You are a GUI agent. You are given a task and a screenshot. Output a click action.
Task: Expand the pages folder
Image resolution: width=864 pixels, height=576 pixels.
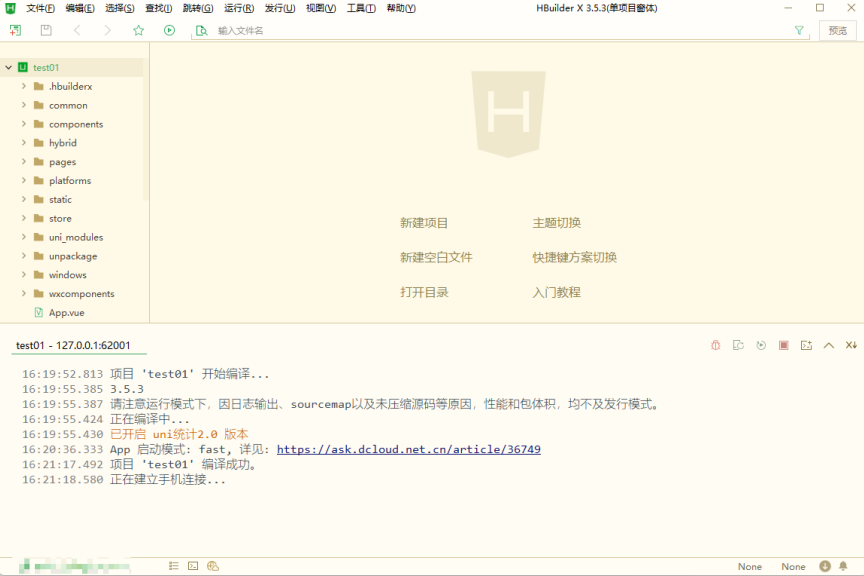24,162
